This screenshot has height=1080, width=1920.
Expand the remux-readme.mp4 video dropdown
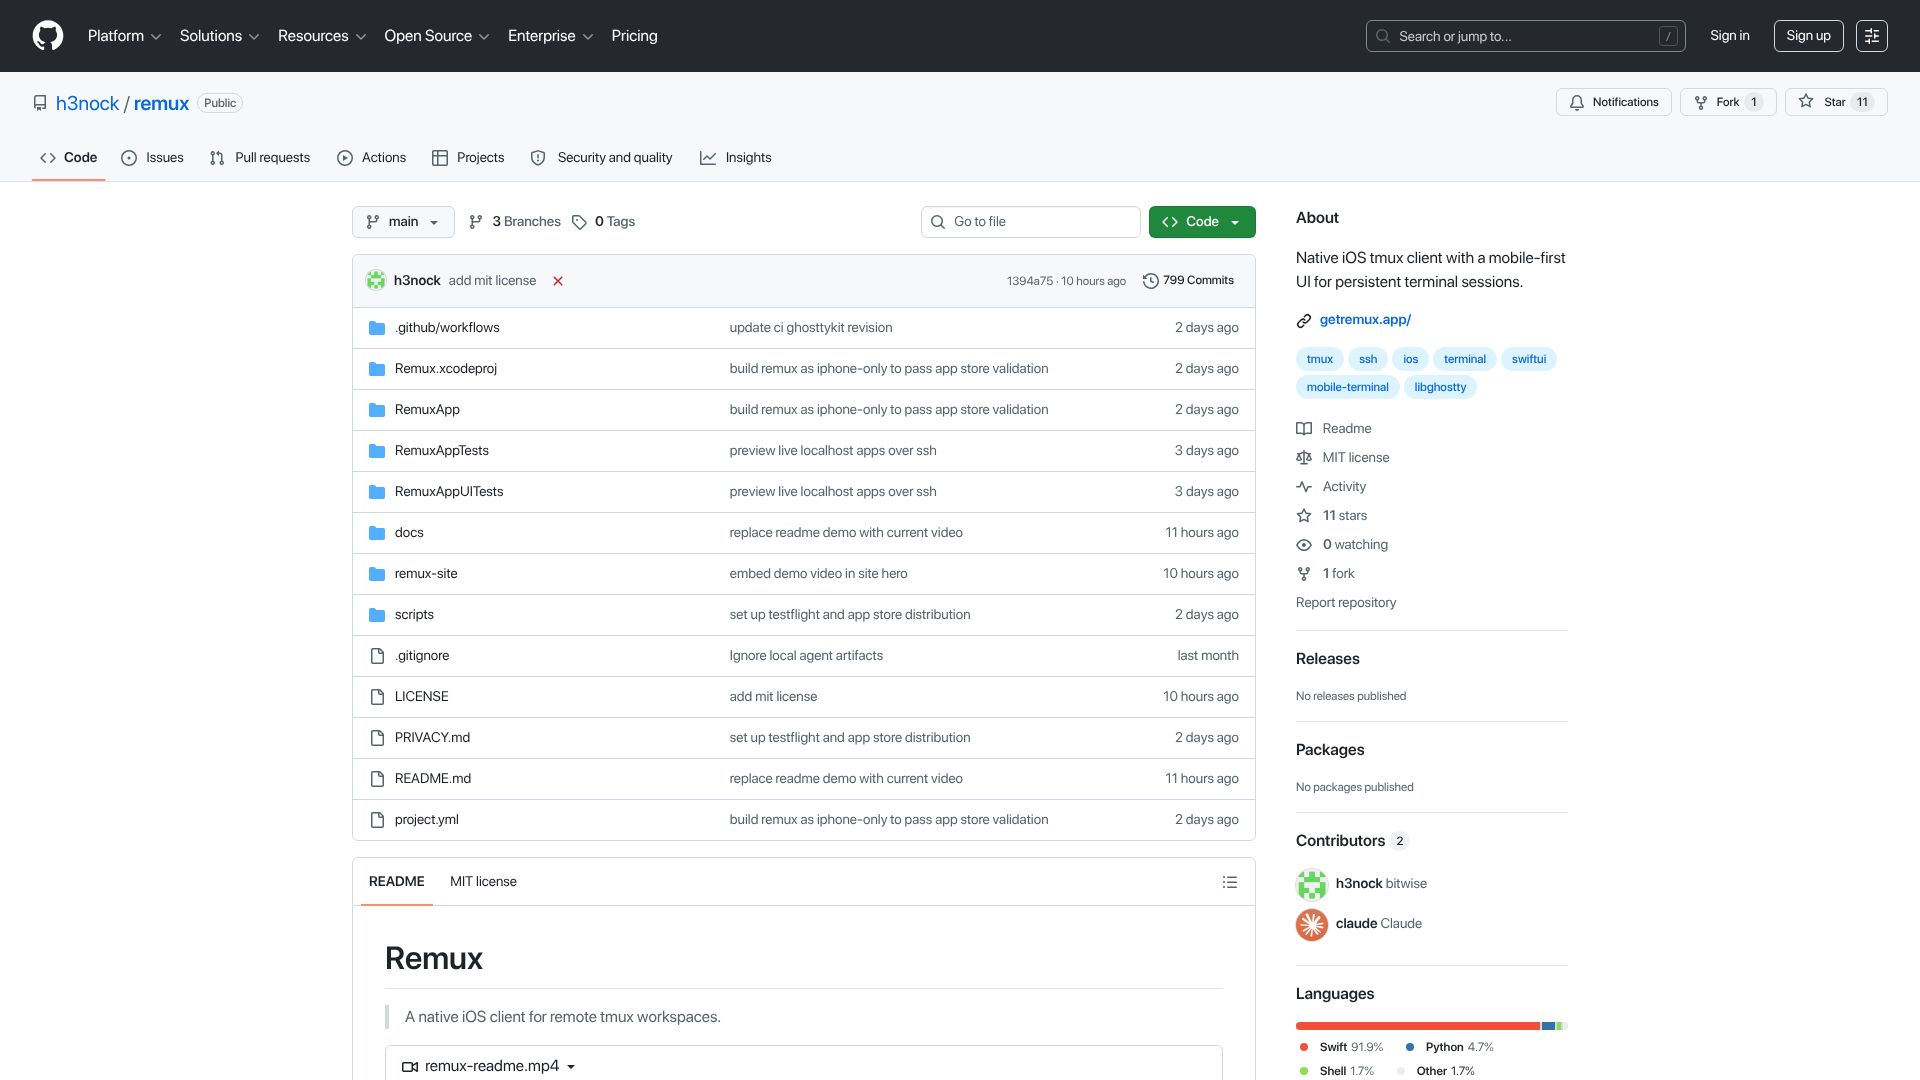489,1067
